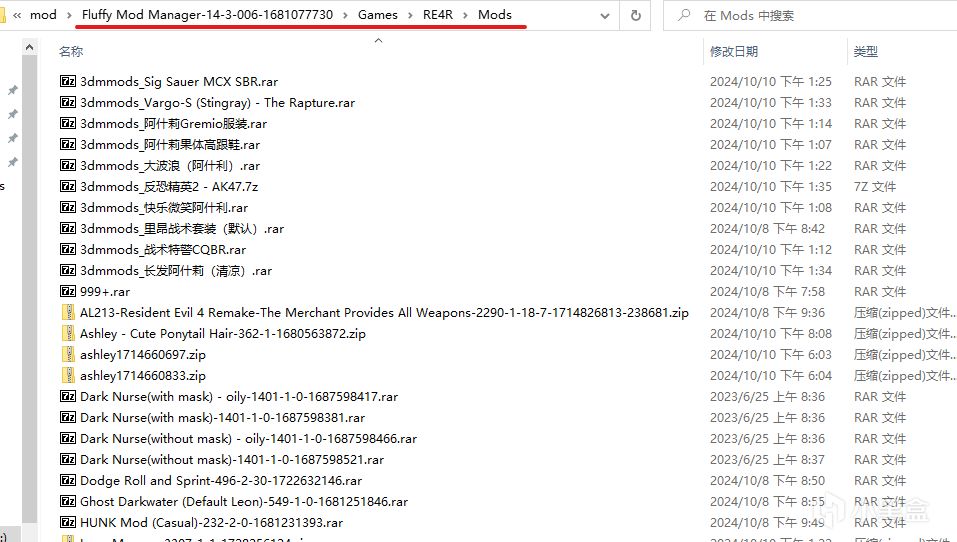Click date 2023/6/25 上午 8:37 of Dark Nurse
Image resolution: width=957 pixels, height=542 pixels.
767,460
